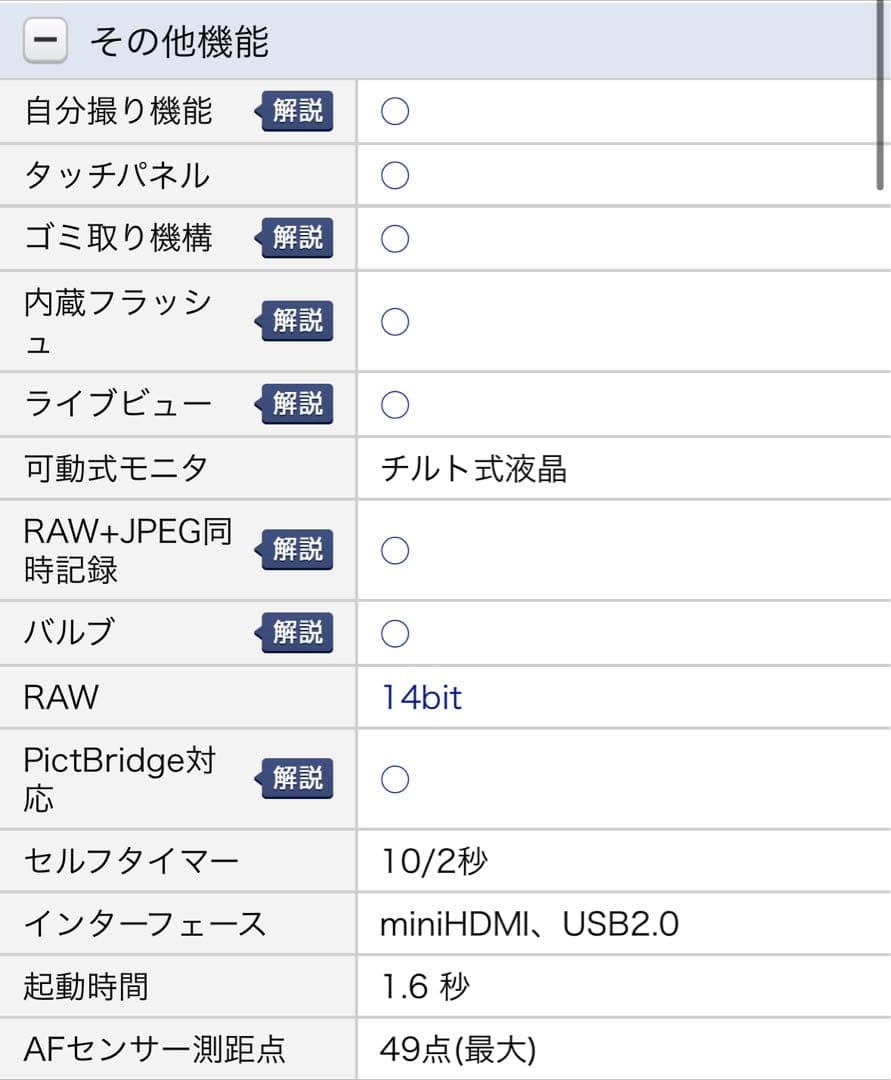Viewport: 891px width, 1080px height.
Task: Click the miniHDMI、USB2.0 interface value
Action: point(530,924)
